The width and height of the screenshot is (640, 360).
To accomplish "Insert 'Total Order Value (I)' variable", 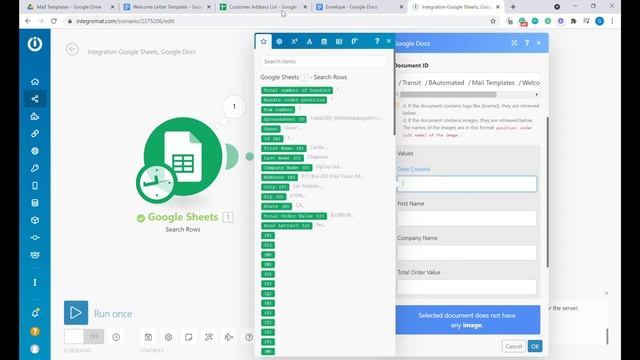I will [294, 216].
